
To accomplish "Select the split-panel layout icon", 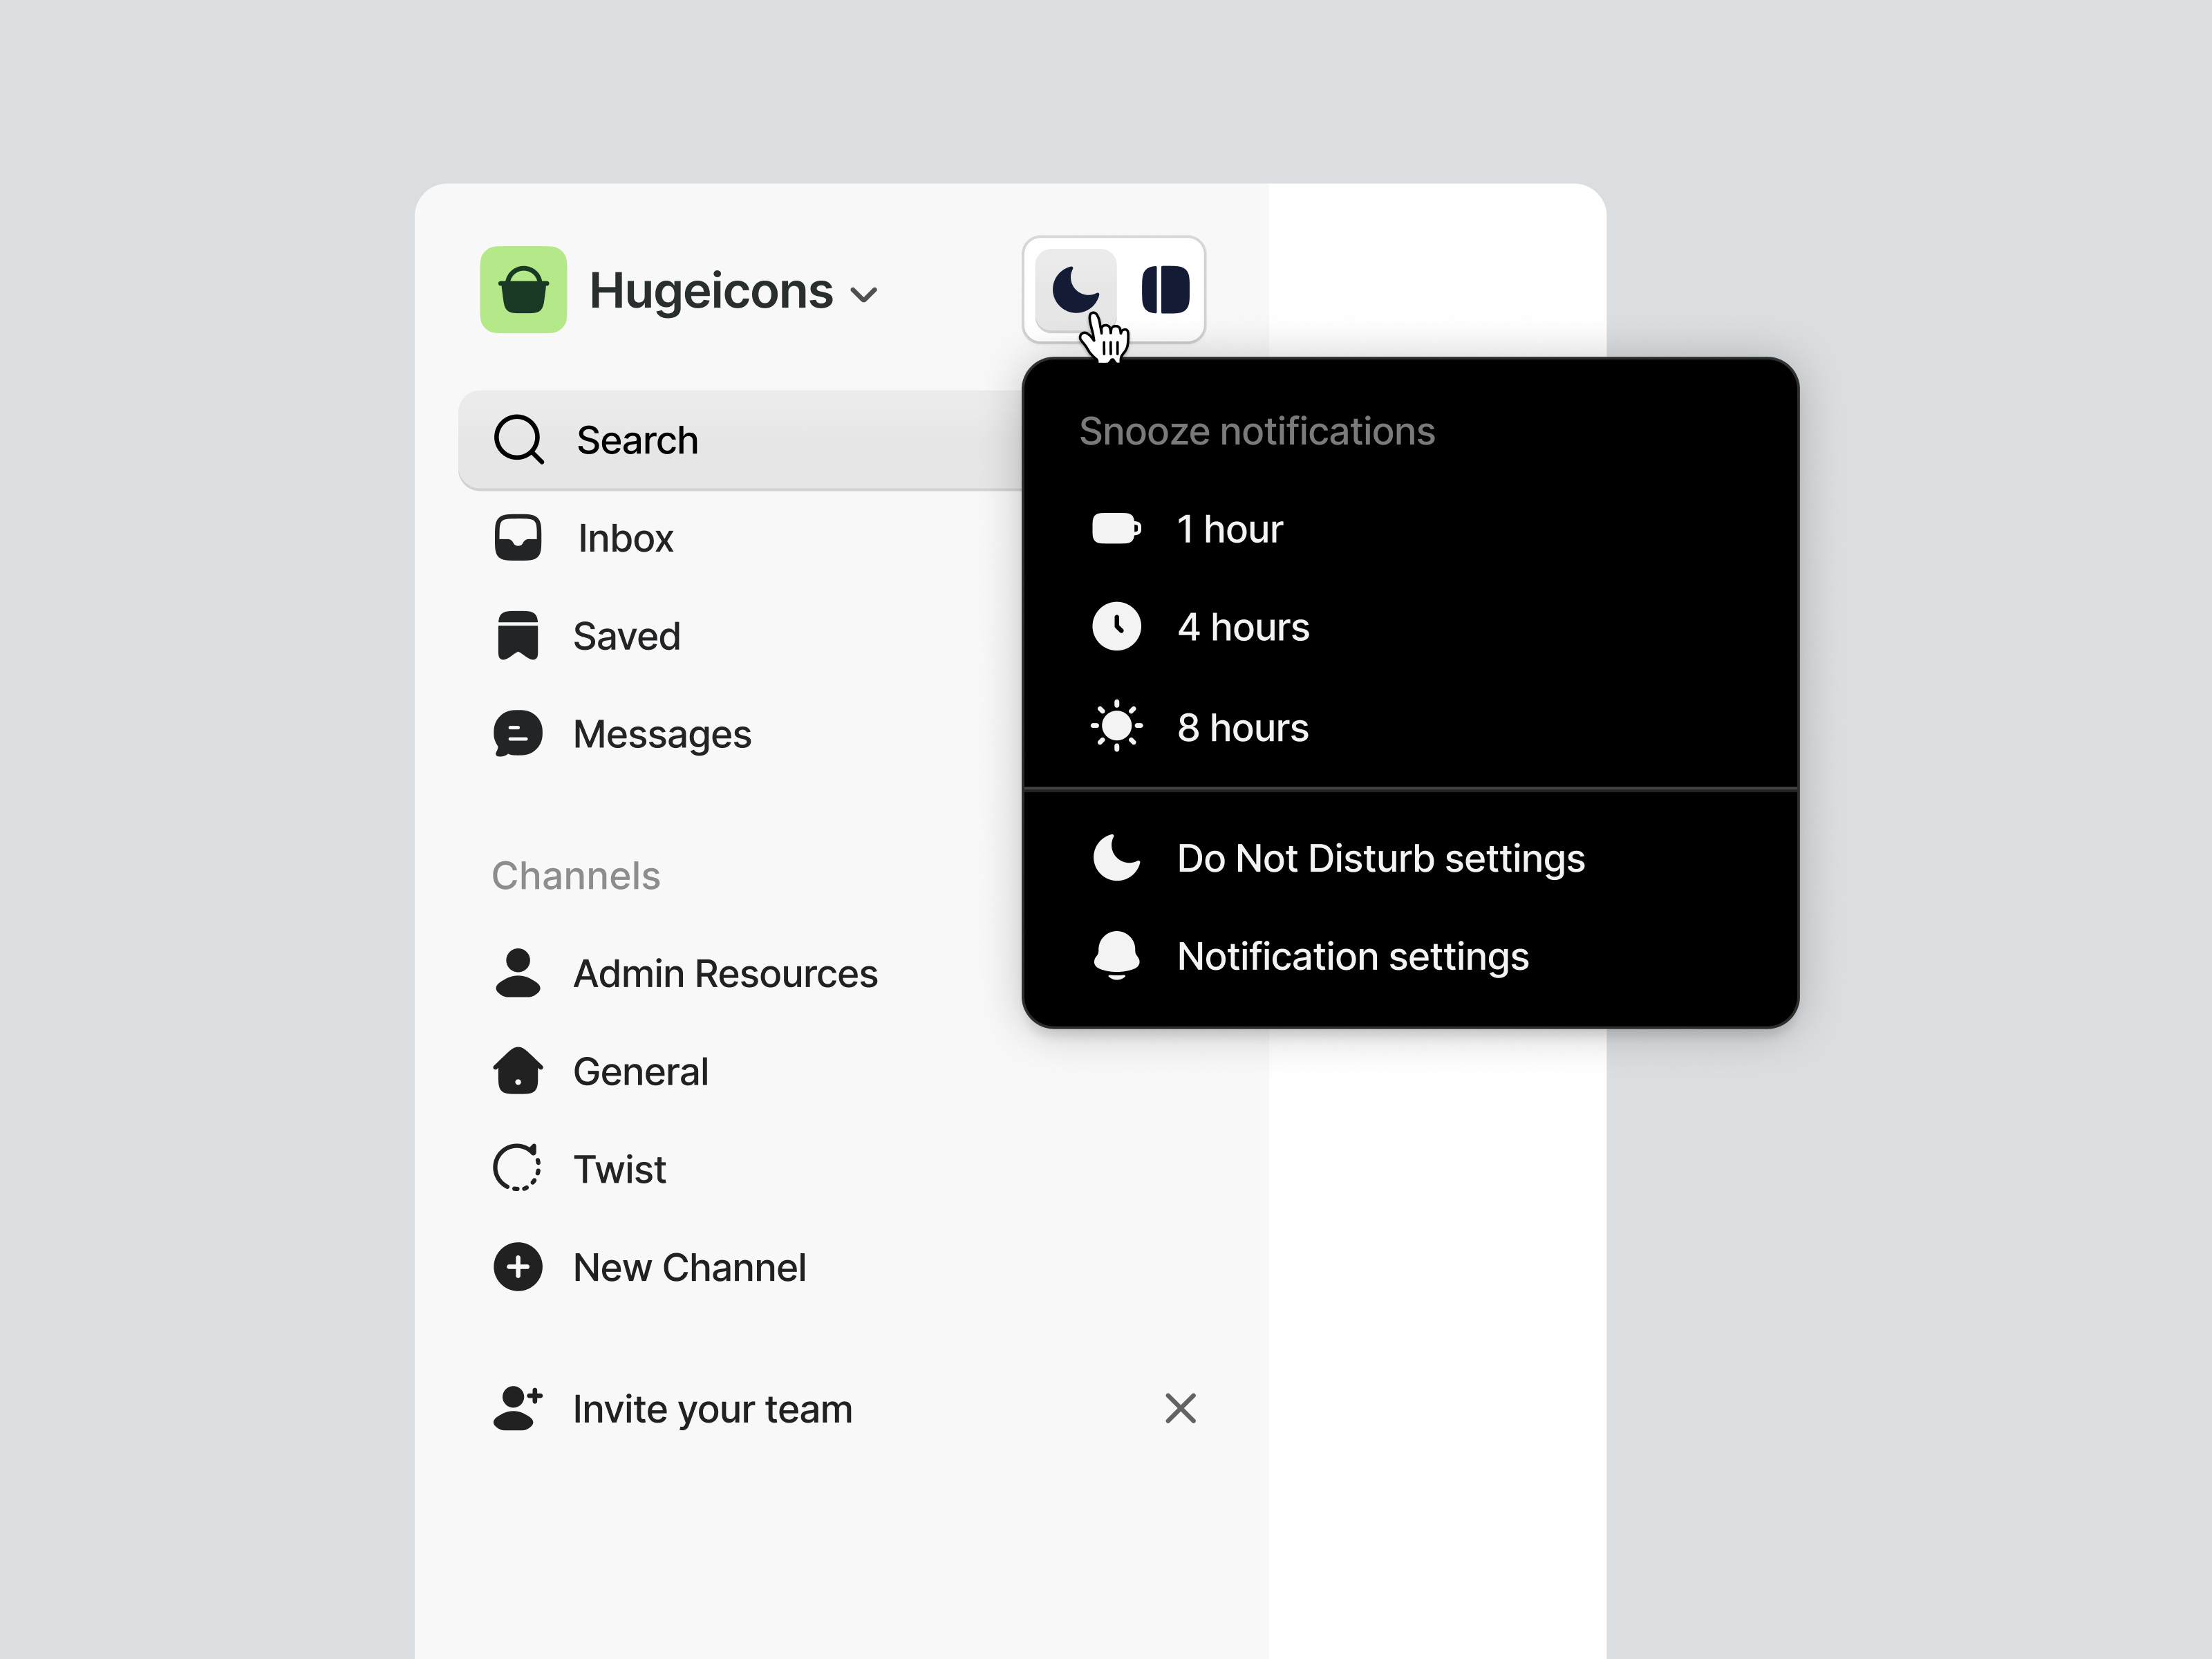I will [1163, 291].
